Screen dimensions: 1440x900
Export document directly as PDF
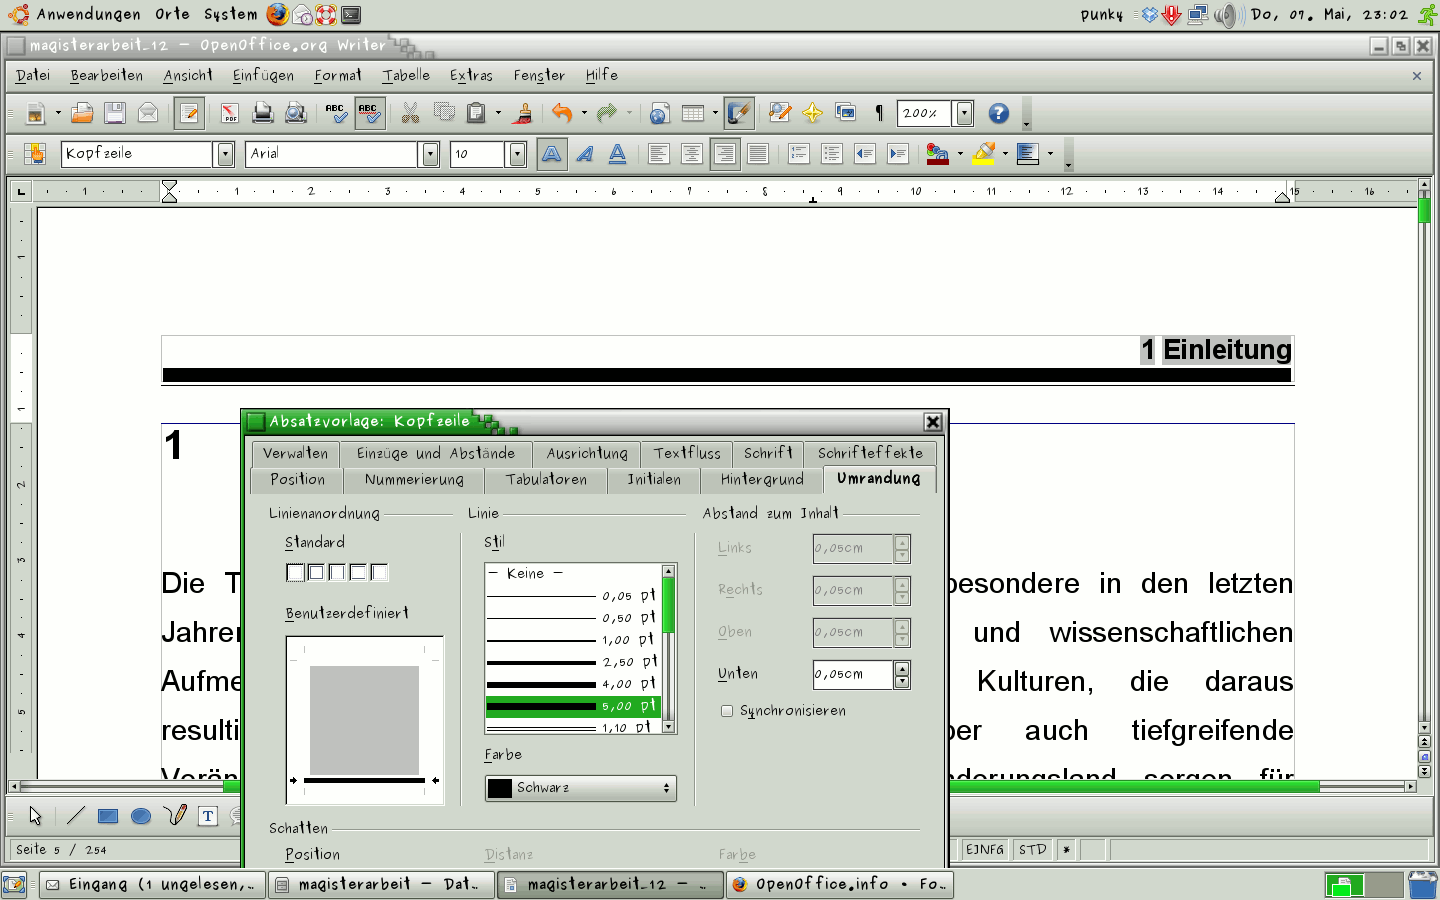click(229, 114)
